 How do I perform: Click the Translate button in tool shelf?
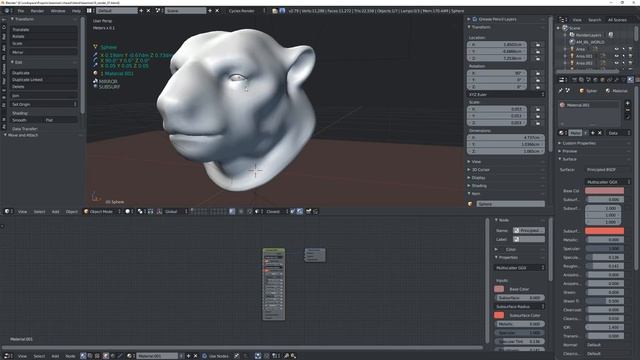44,29
